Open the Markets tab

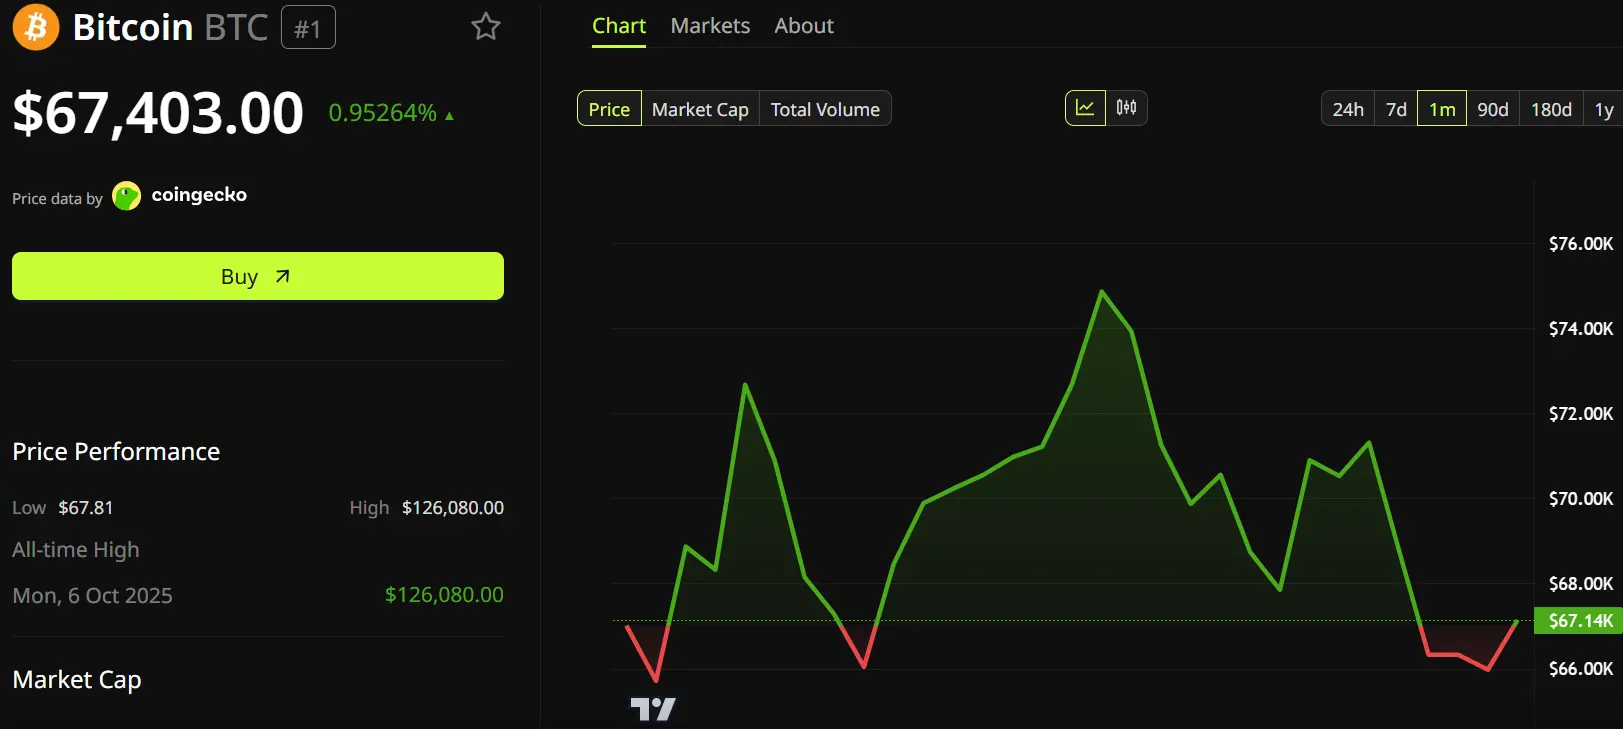(710, 26)
